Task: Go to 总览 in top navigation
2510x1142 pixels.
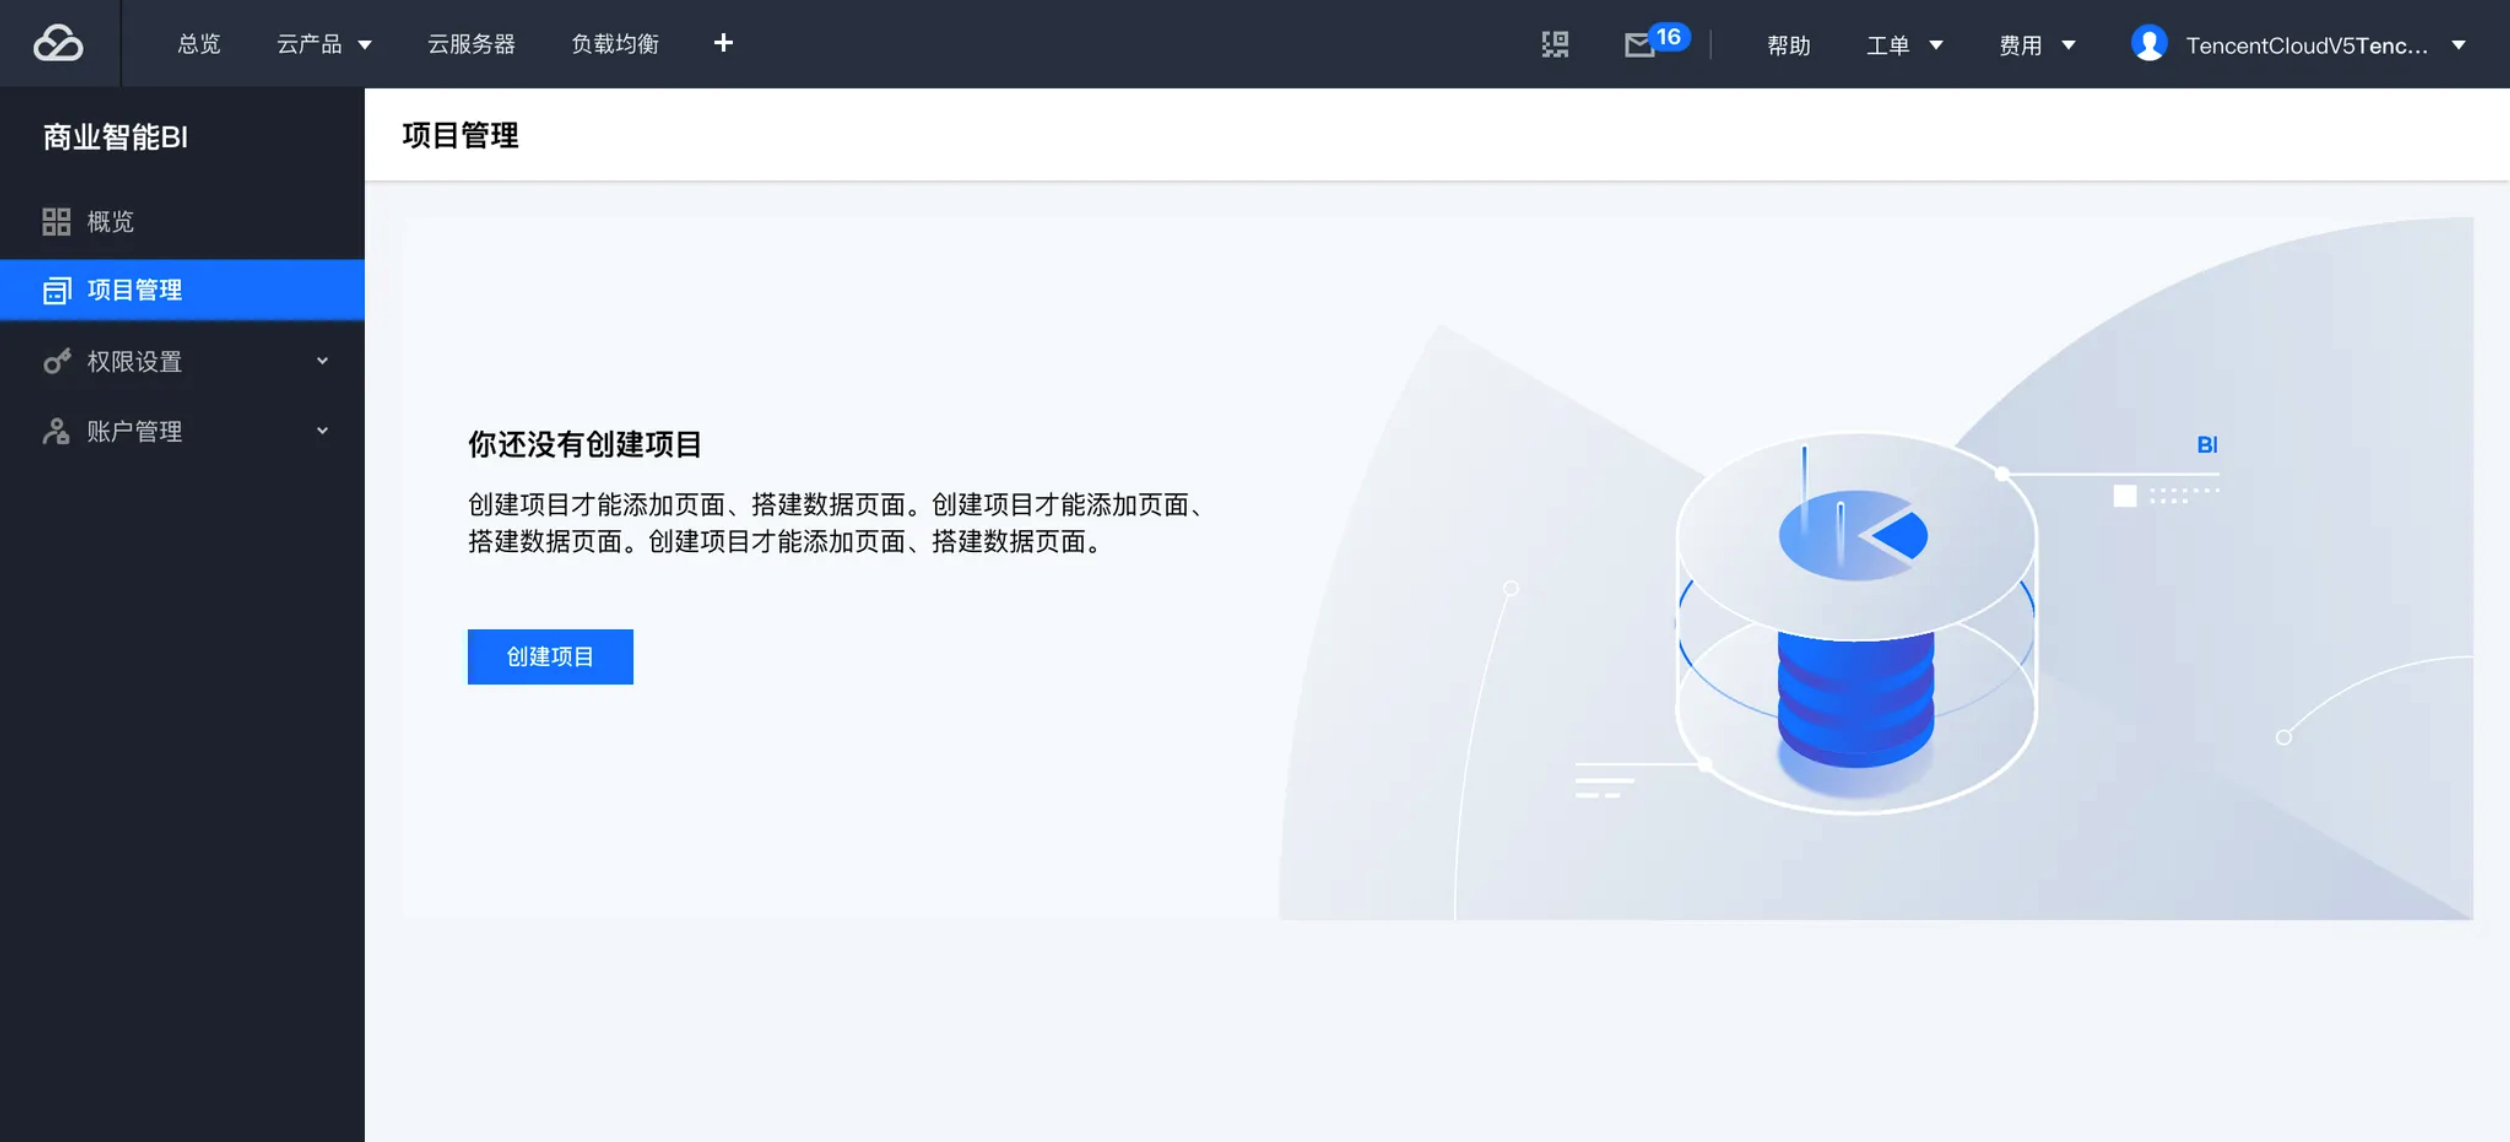Action: tap(198, 44)
